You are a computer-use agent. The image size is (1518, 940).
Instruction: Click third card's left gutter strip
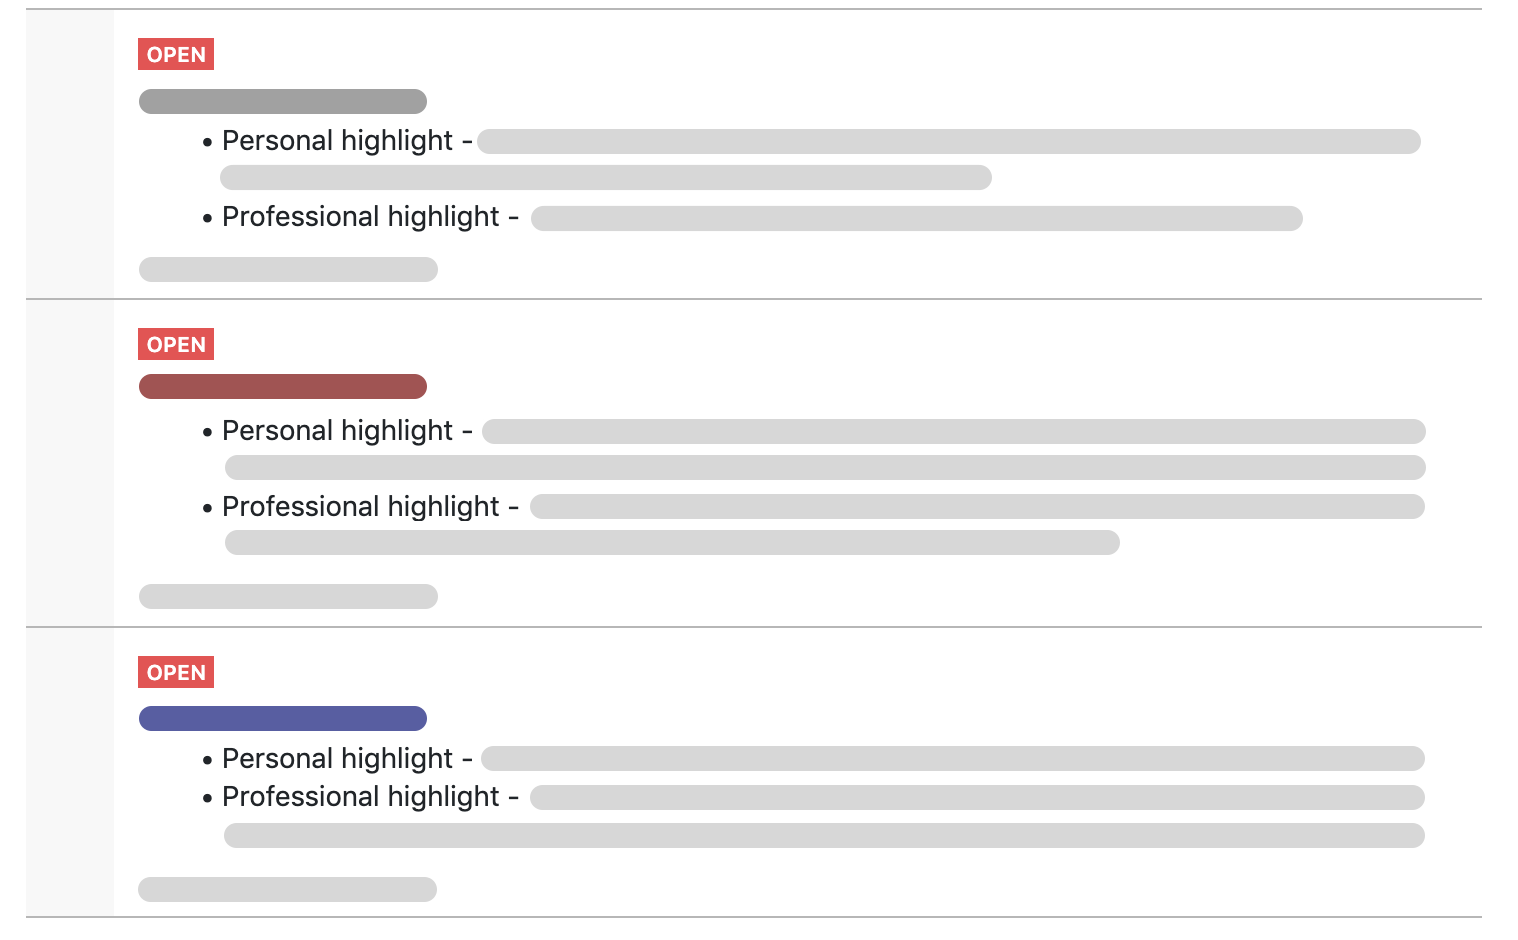(x=70, y=772)
